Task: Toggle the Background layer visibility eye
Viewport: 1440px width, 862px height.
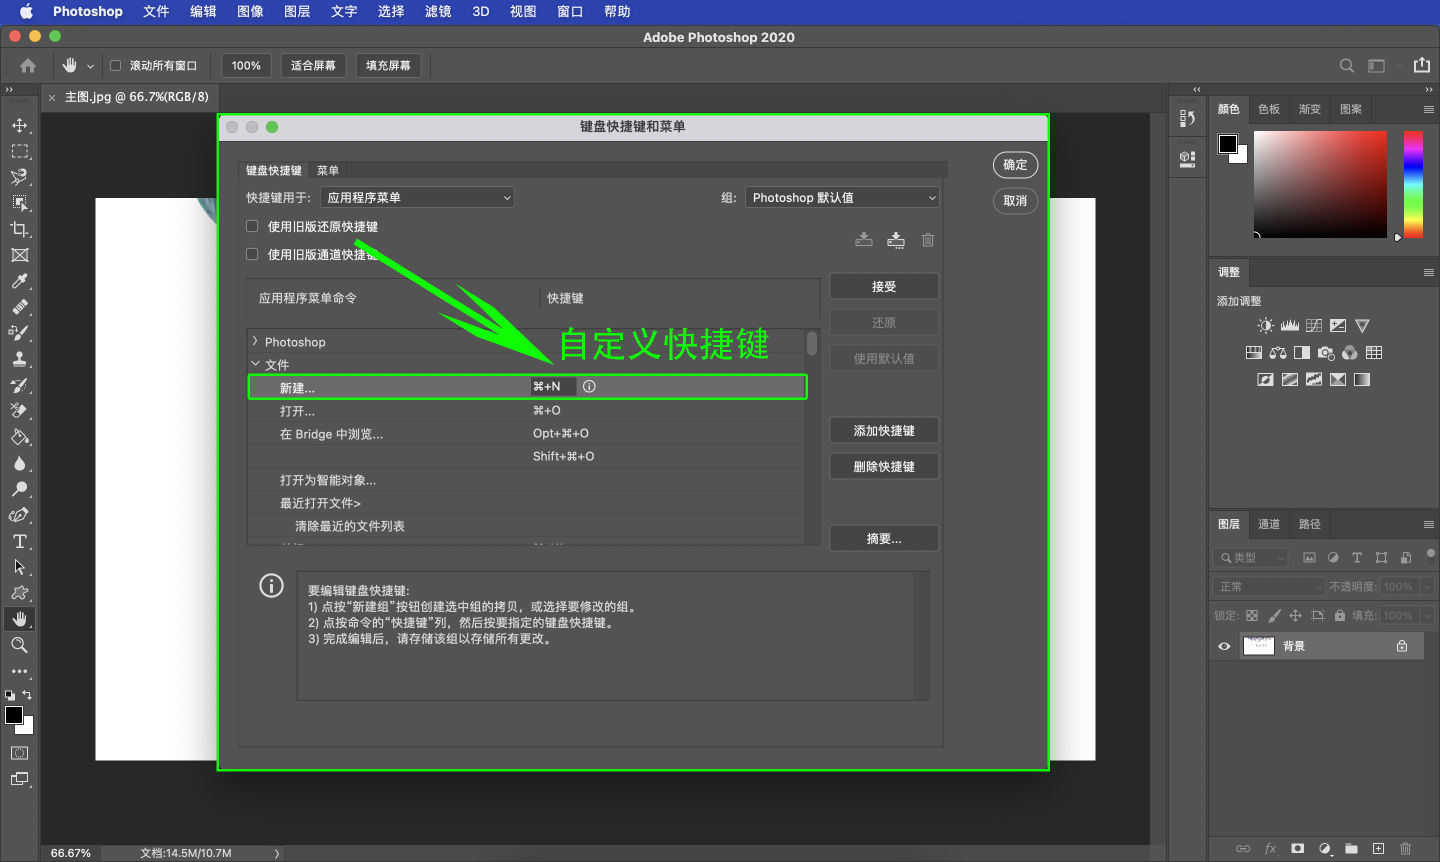Action: [1223, 646]
